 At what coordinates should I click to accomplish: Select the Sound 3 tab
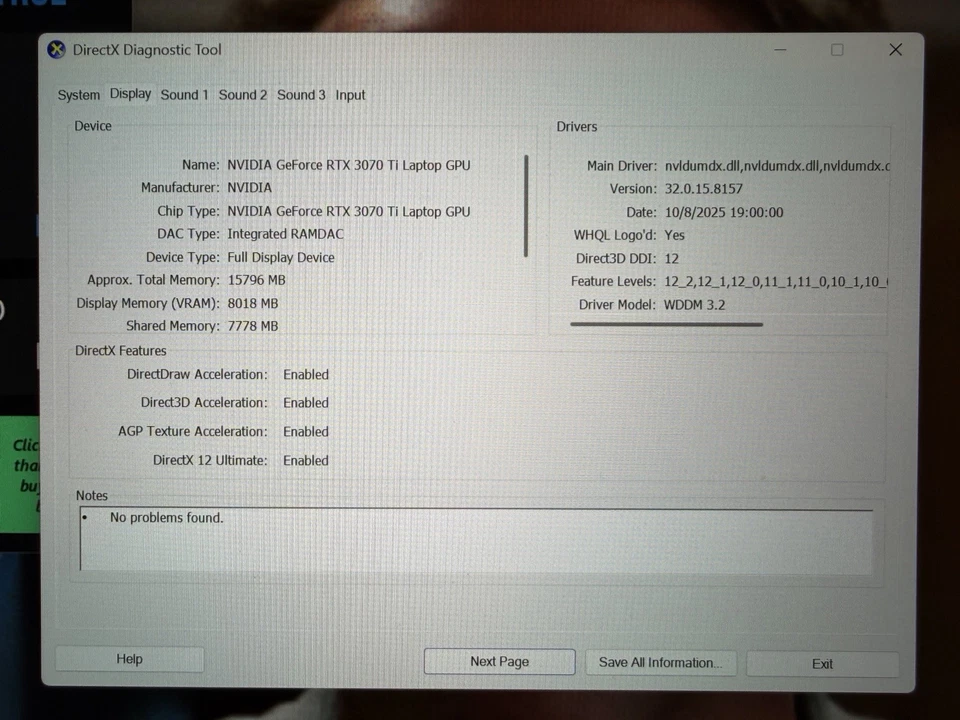coord(301,94)
